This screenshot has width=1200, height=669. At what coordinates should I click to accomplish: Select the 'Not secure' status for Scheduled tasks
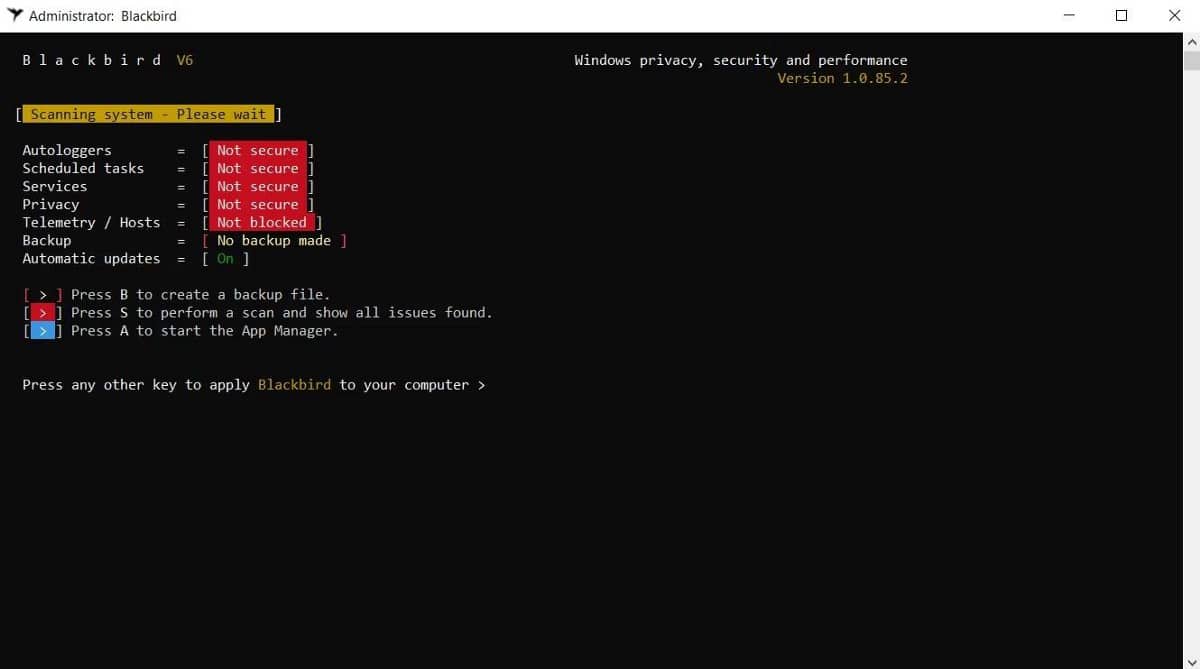point(257,168)
